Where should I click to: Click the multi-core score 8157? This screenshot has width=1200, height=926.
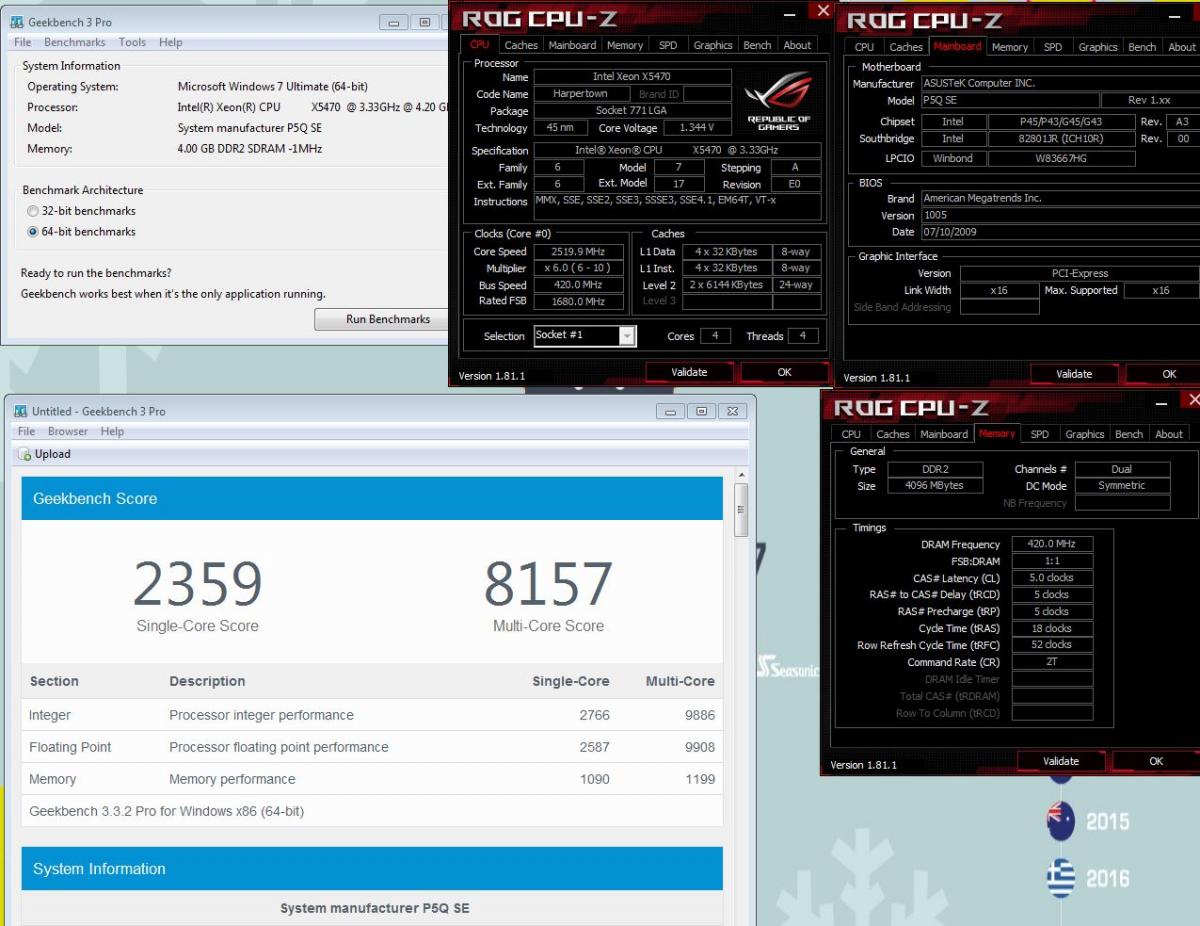(x=548, y=584)
